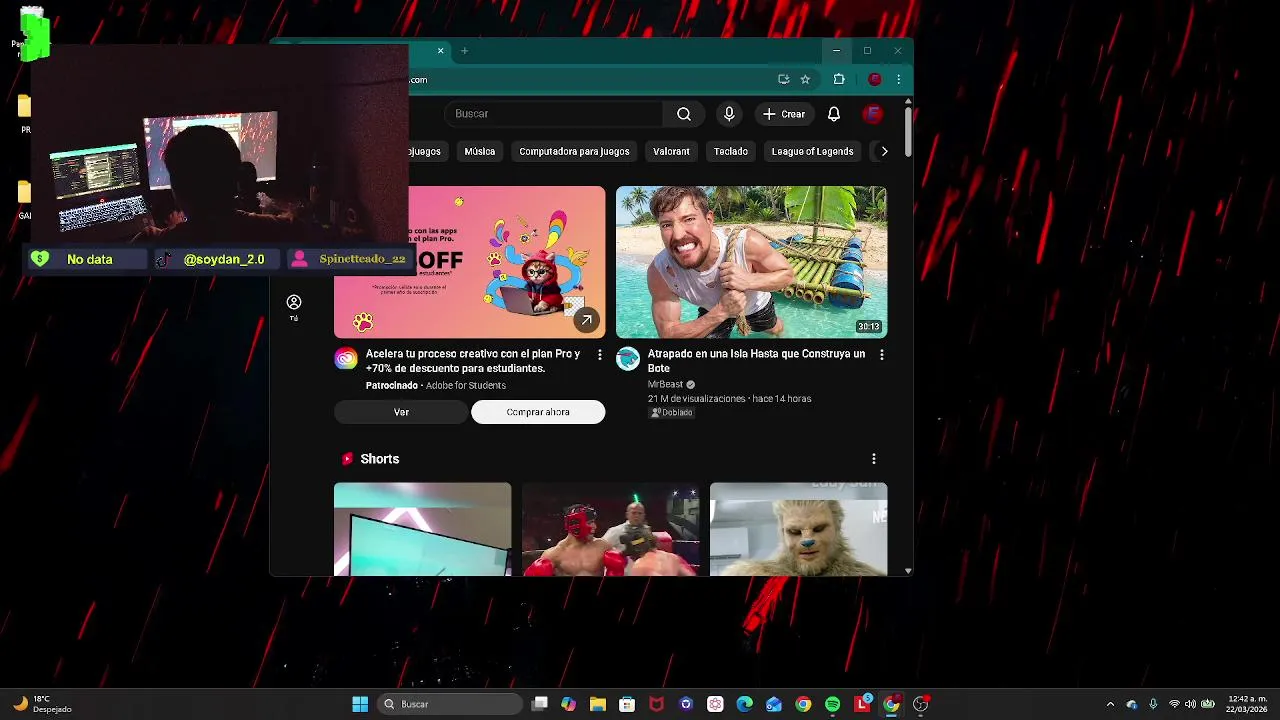Viewport: 1280px width, 720px height.
Task: Open Task View from the taskbar
Action: point(540,704)
